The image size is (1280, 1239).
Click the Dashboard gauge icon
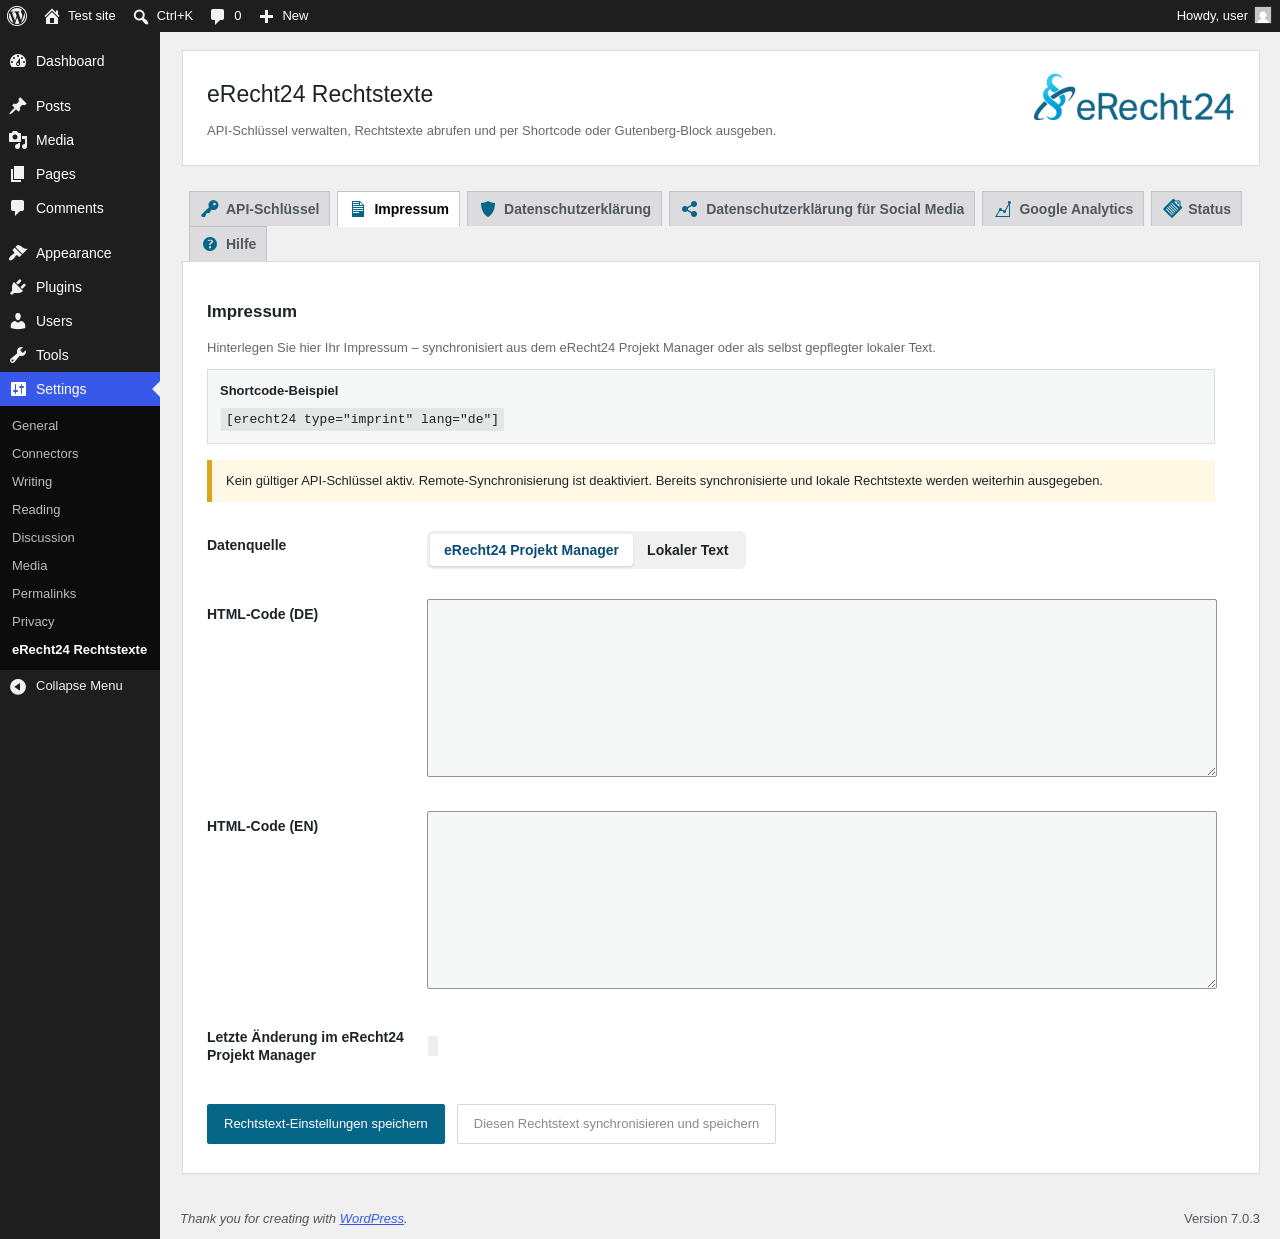point(18,61)
